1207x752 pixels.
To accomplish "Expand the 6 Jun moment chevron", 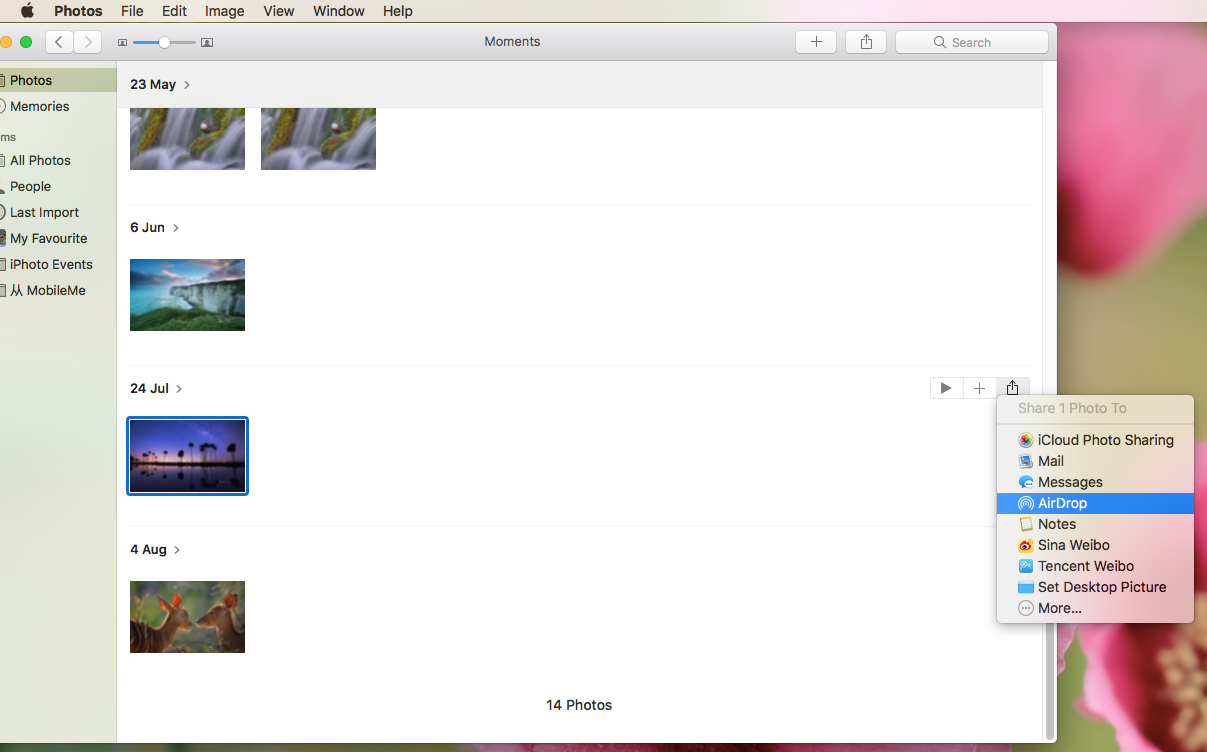I will (176, 228).
